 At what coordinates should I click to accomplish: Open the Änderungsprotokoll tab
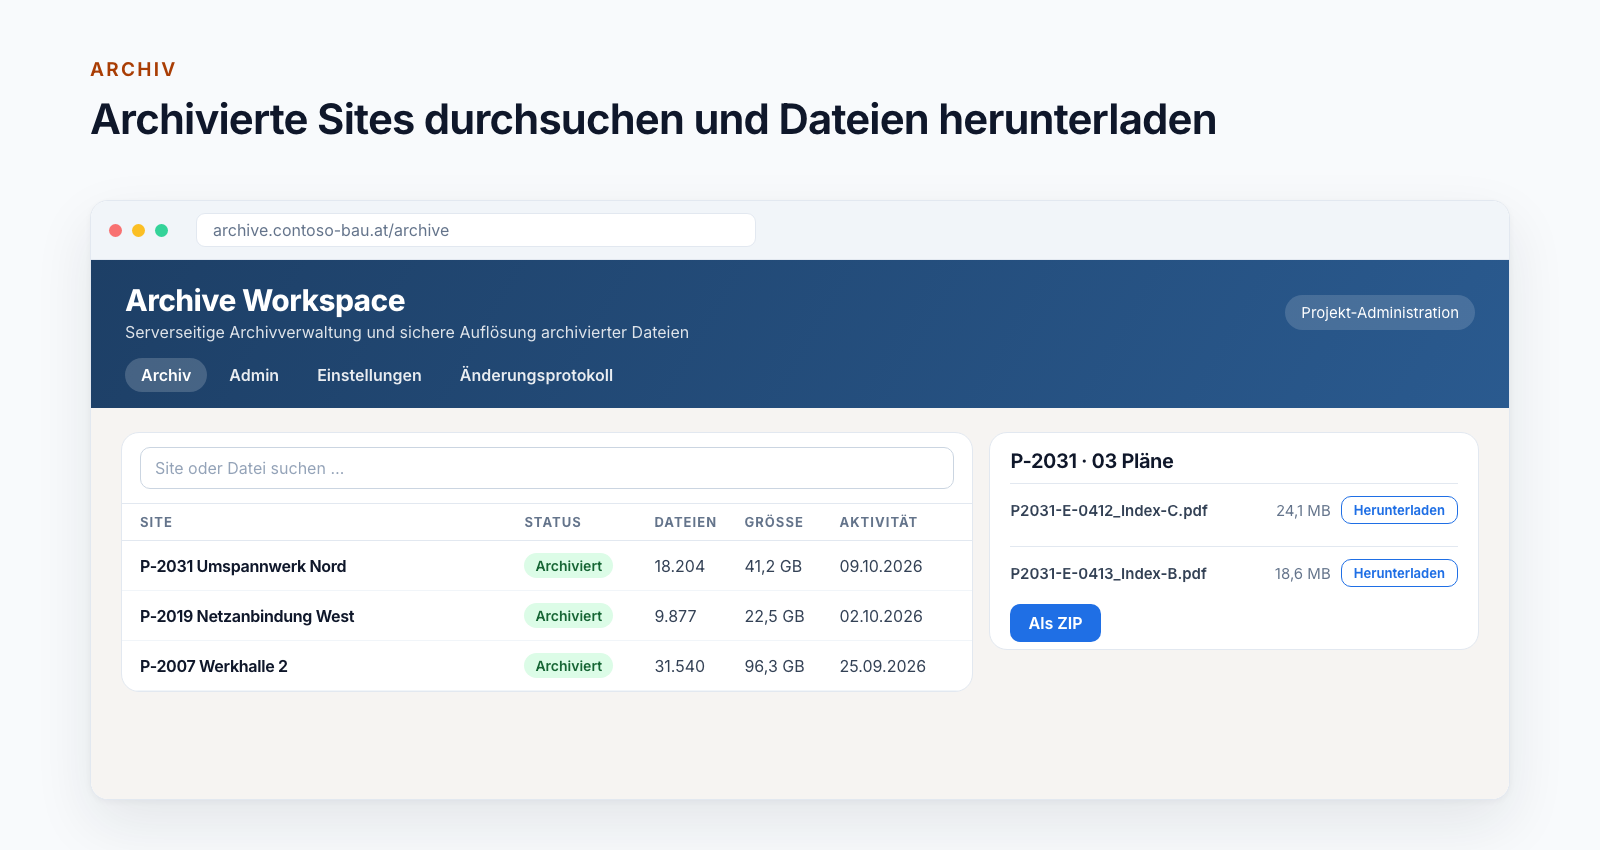tap(536, 375)
